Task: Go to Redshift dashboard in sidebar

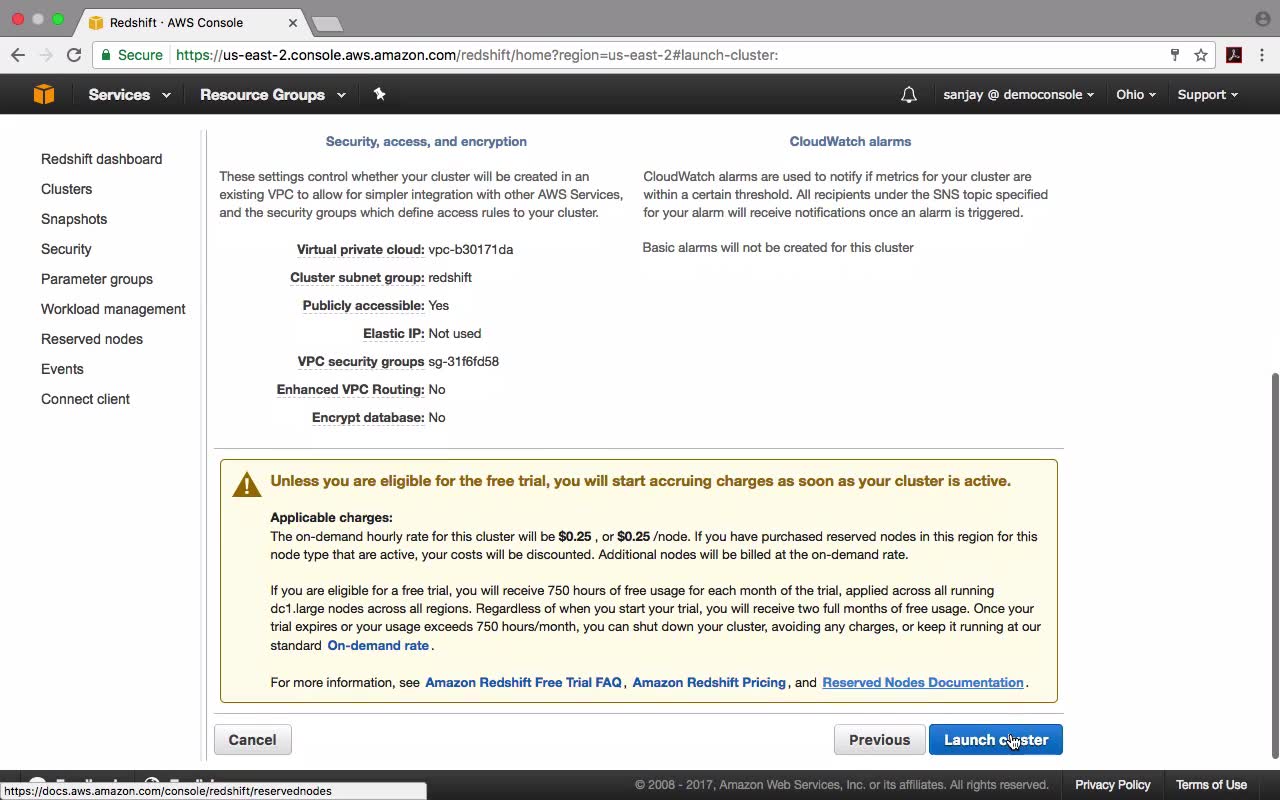Action: pos(101,159)
